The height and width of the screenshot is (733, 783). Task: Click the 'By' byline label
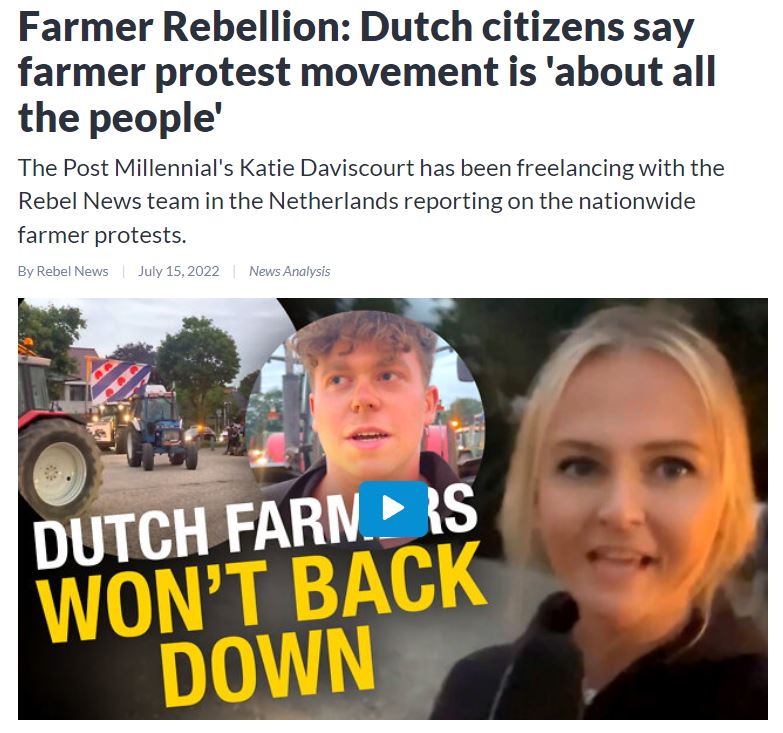pyautogui.click(x=25, y=271)
